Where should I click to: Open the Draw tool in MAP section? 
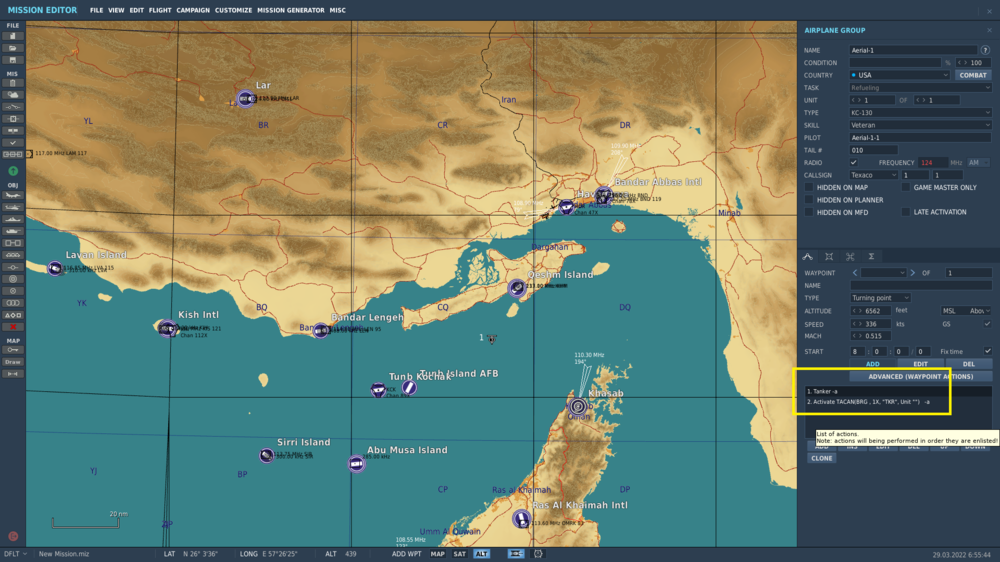tap(13, 362)
